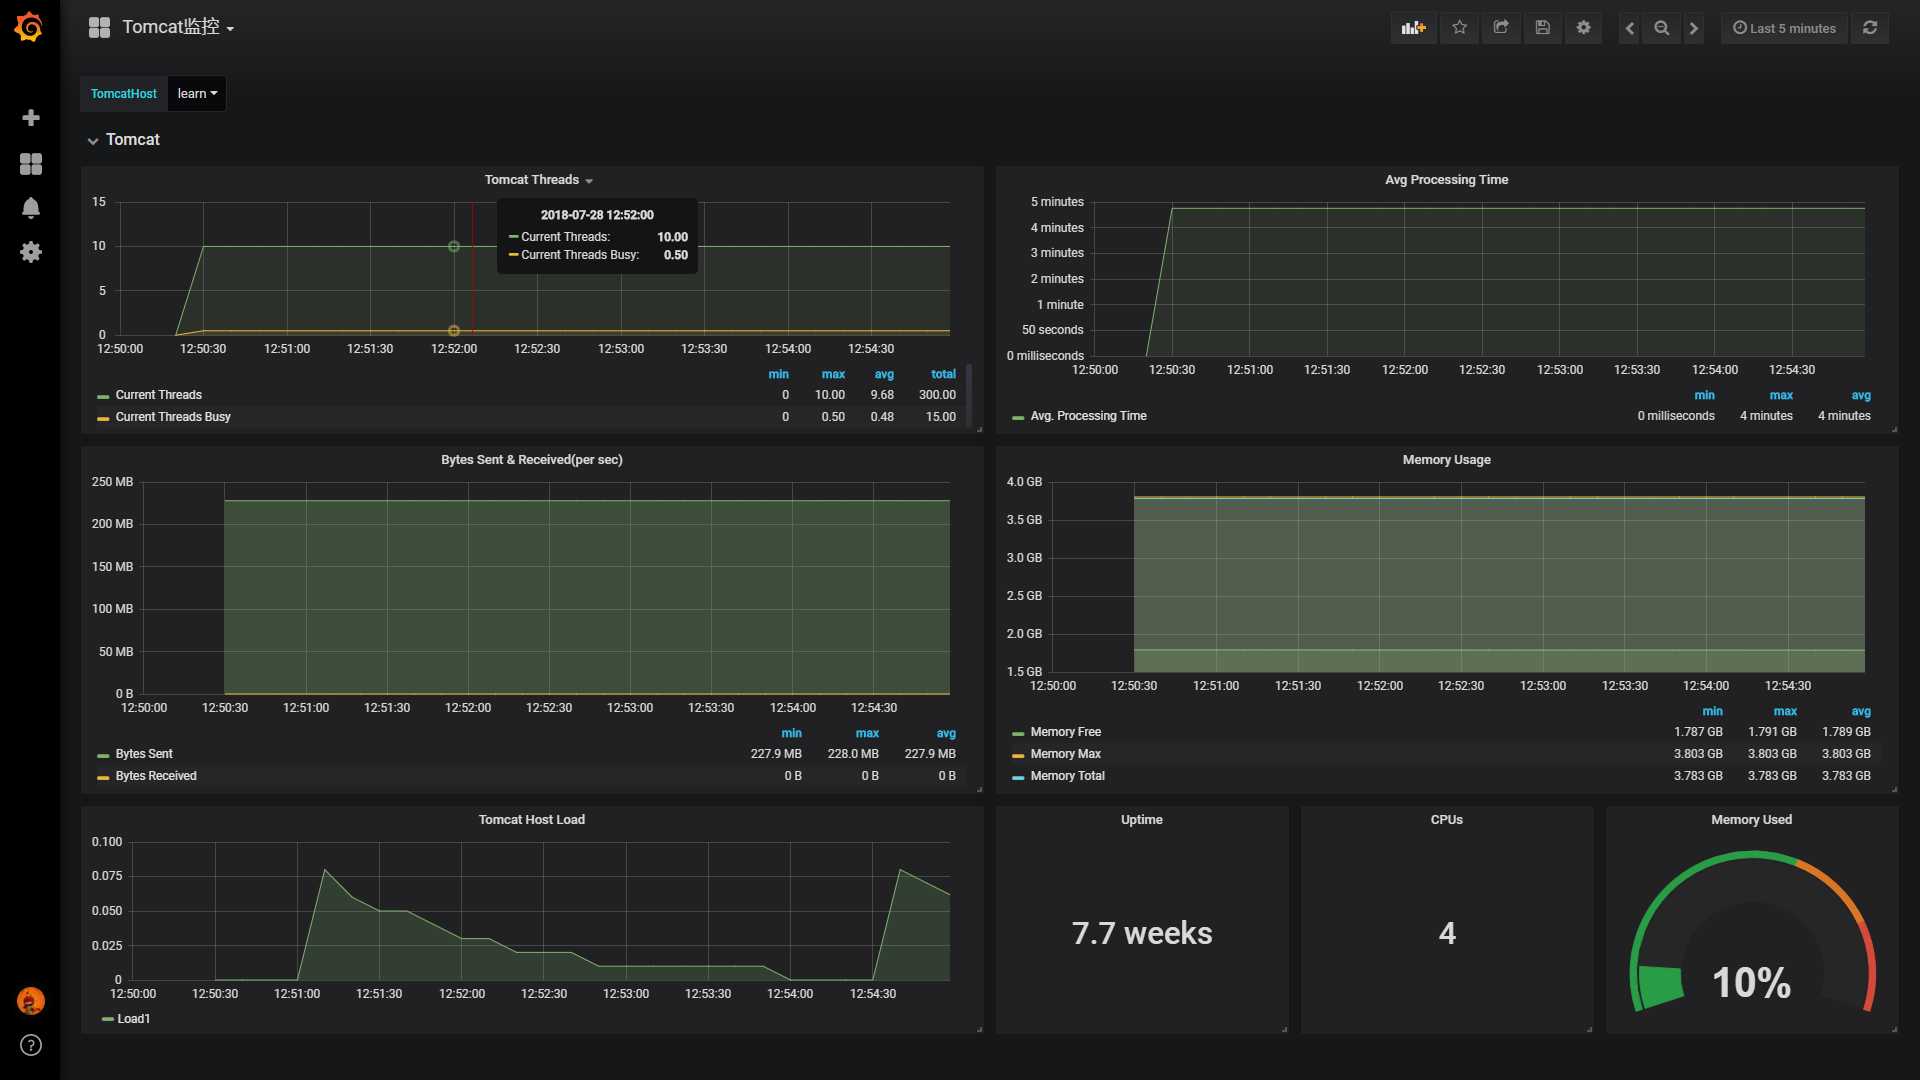Screen dimensions: 1920x1080
Task: Toggle the Current Threads Busy visibility
Action: pos(173,417)
